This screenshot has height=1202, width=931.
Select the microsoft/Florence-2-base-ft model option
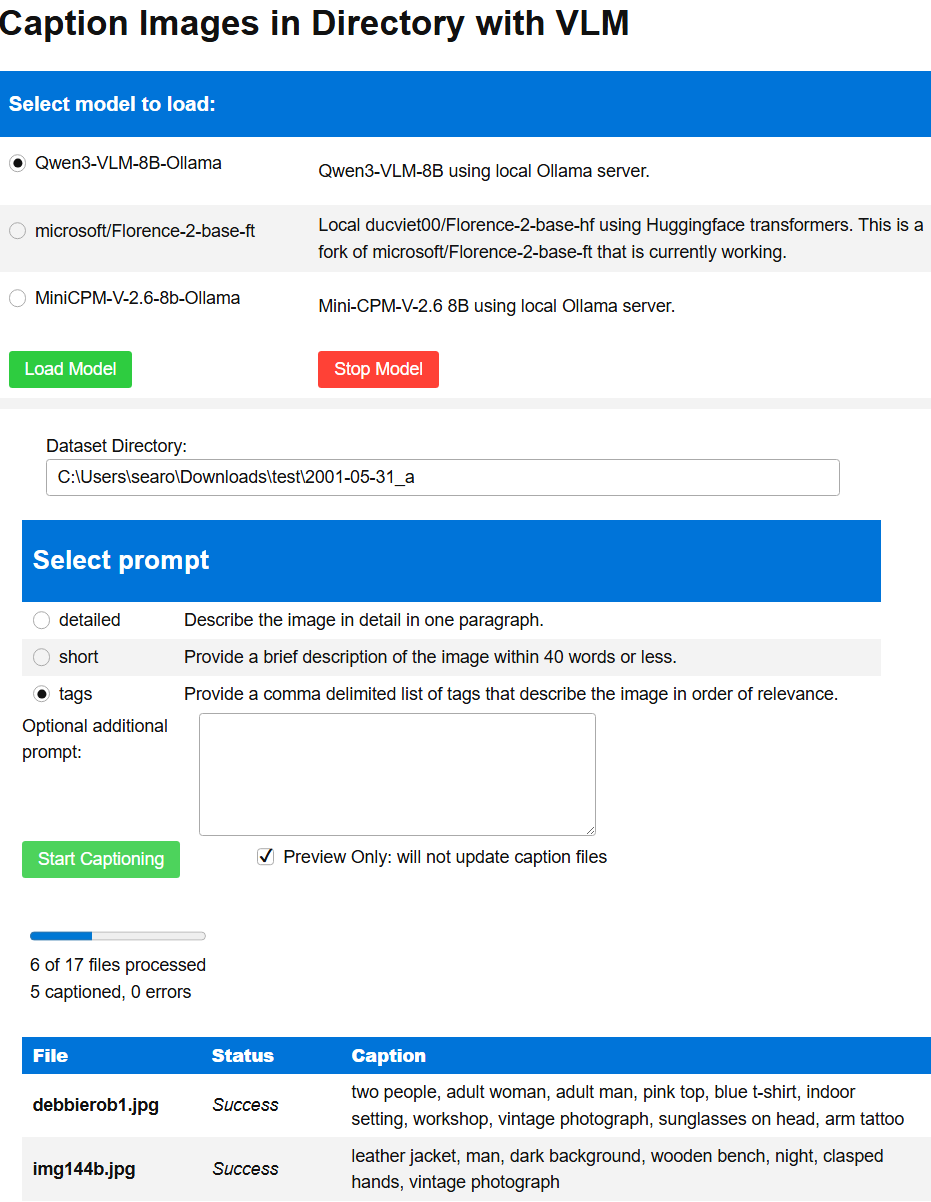(x=18, y=231)
